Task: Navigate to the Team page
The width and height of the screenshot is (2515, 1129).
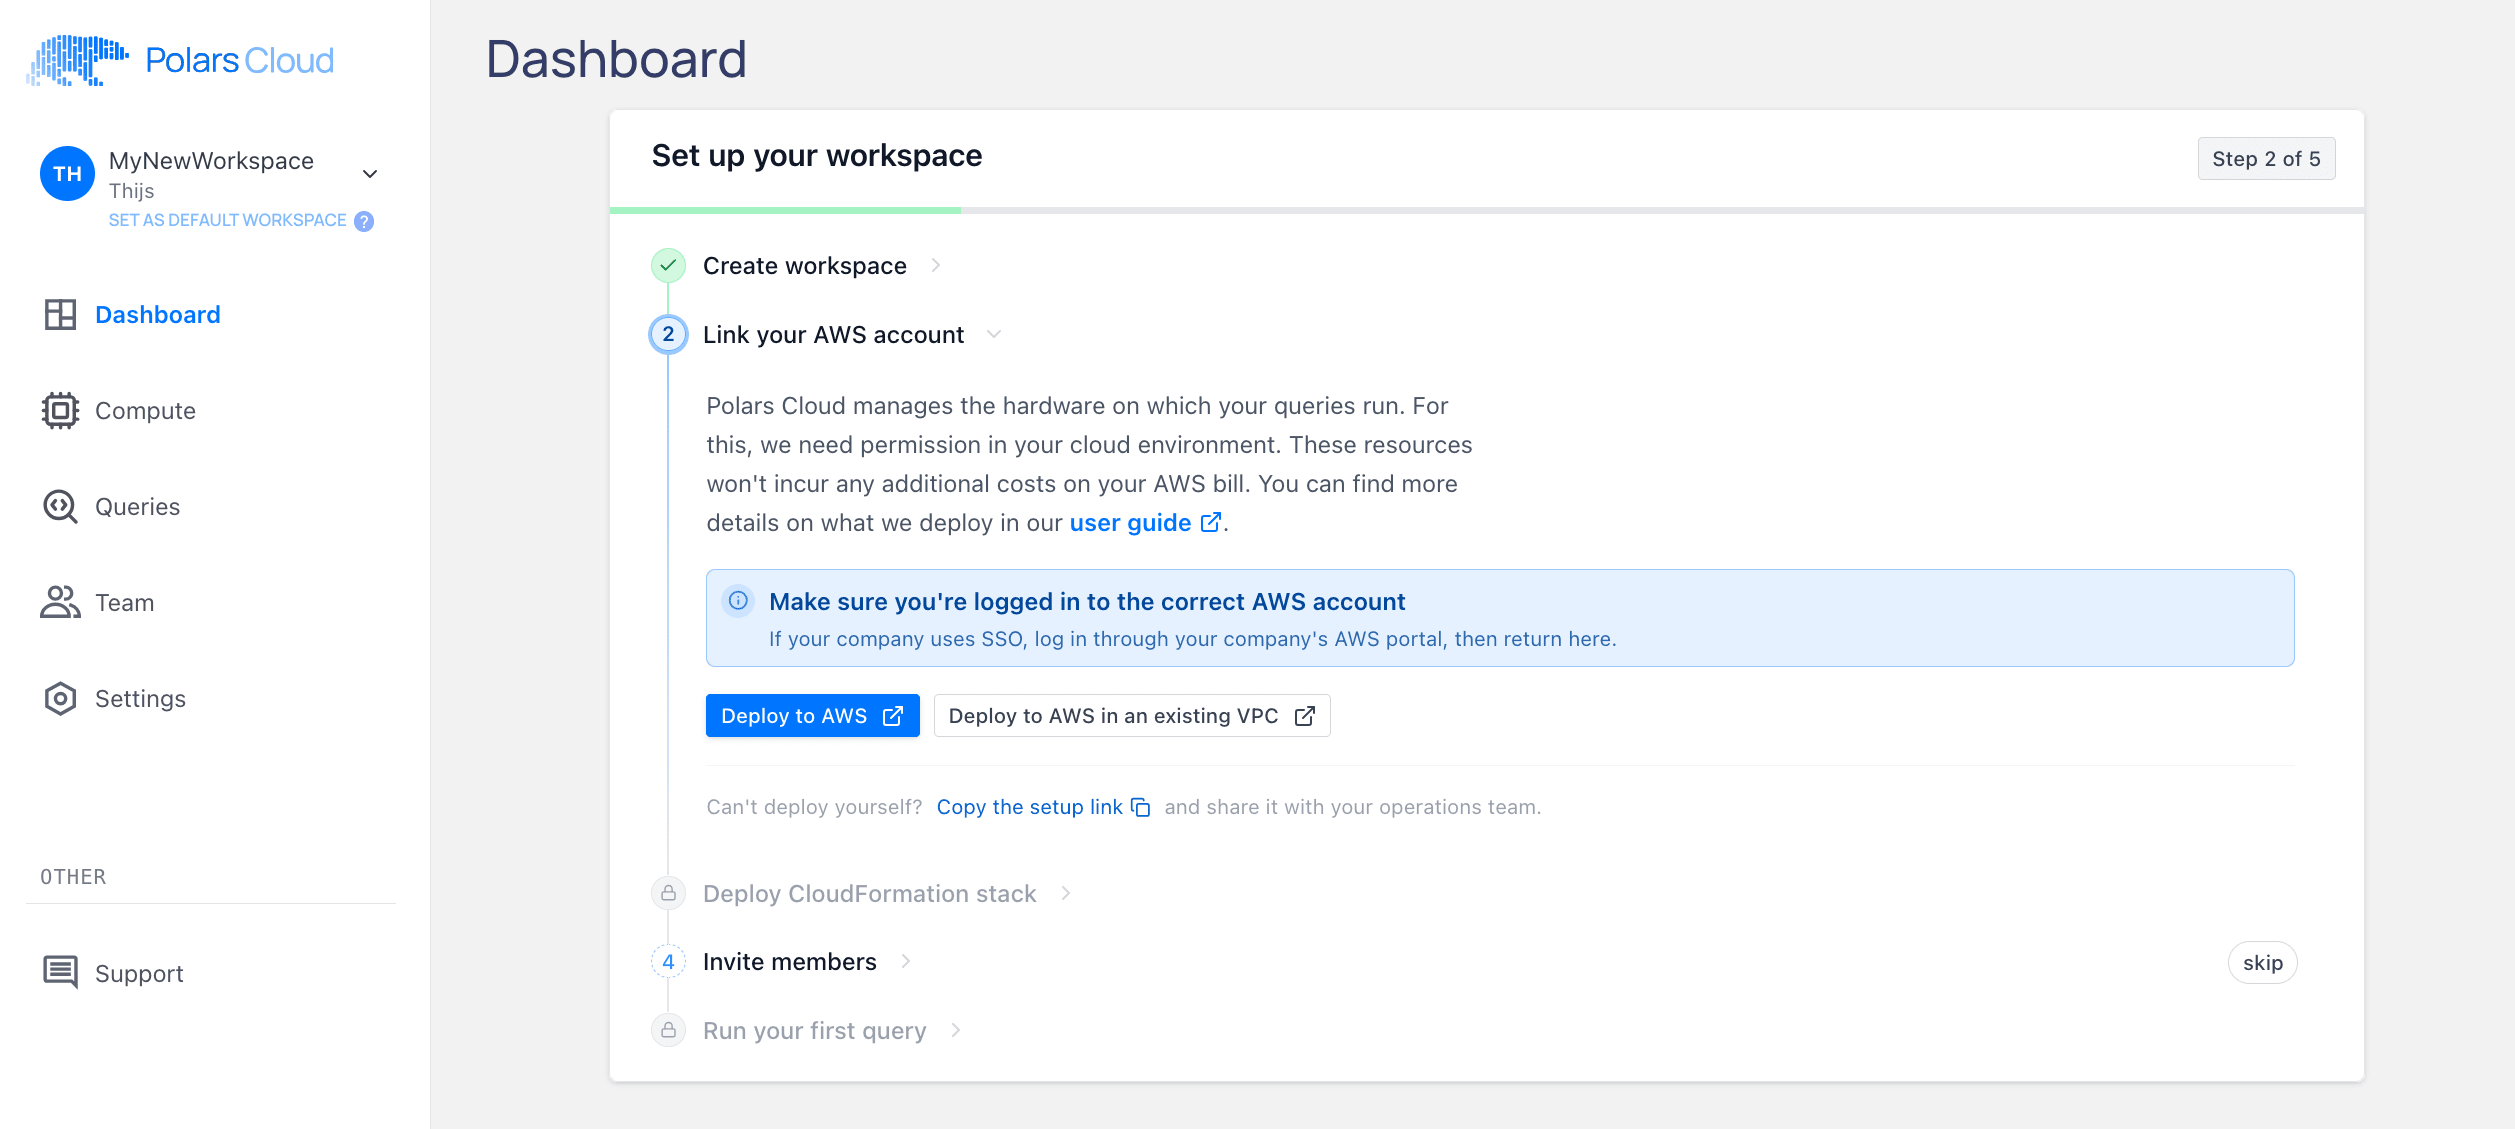Action: tap(124, 603)
